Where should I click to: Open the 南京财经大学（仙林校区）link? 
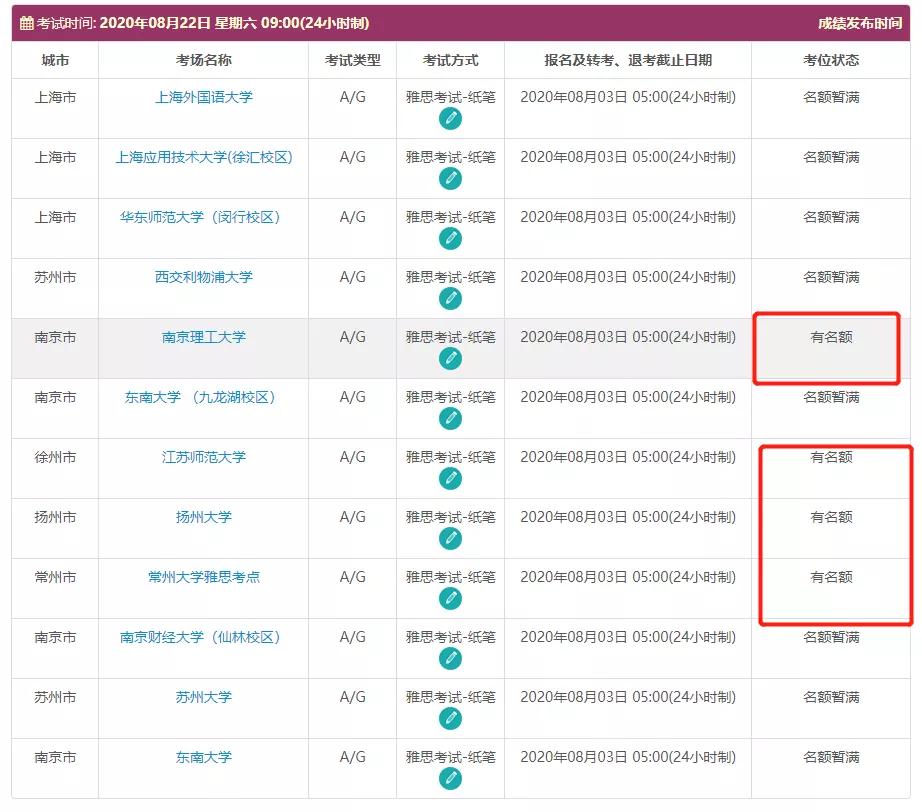tap(200, 637)
